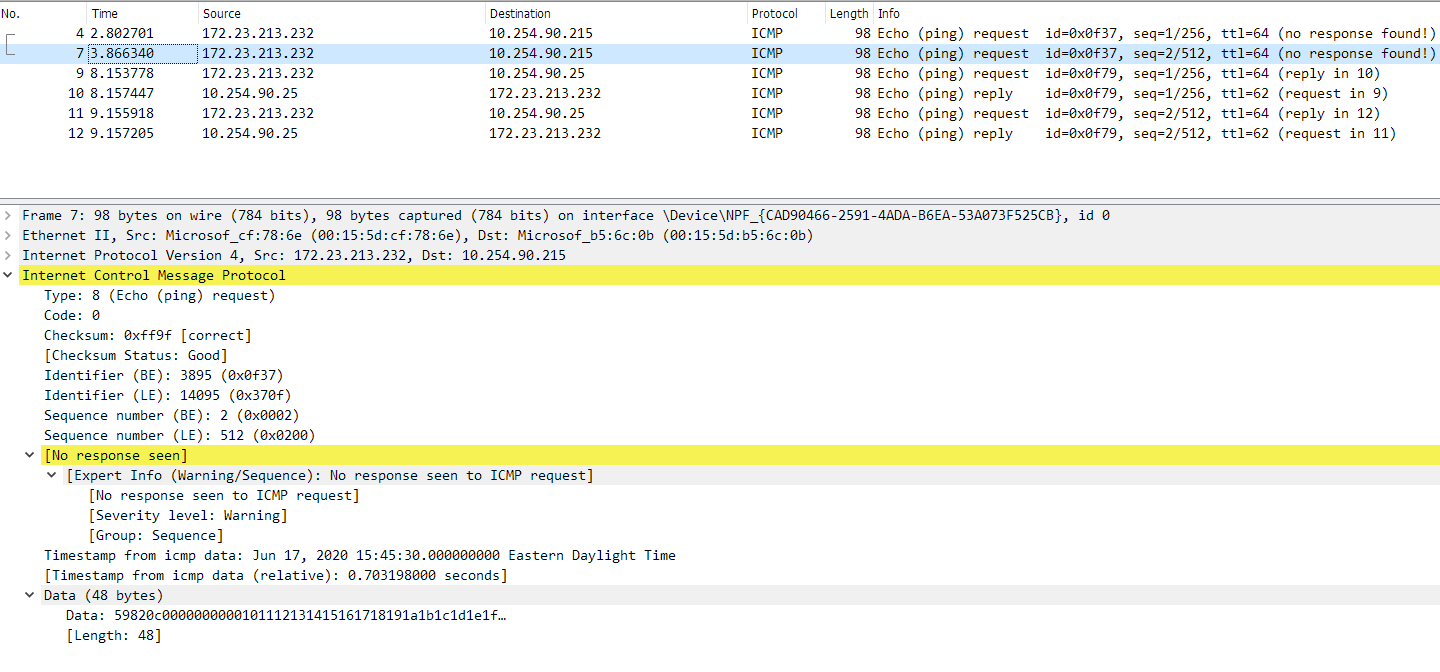This screenshot has height=672, width=1440.
Task: Collapse the Data (48 bytes) section
Action: (30, 595)
